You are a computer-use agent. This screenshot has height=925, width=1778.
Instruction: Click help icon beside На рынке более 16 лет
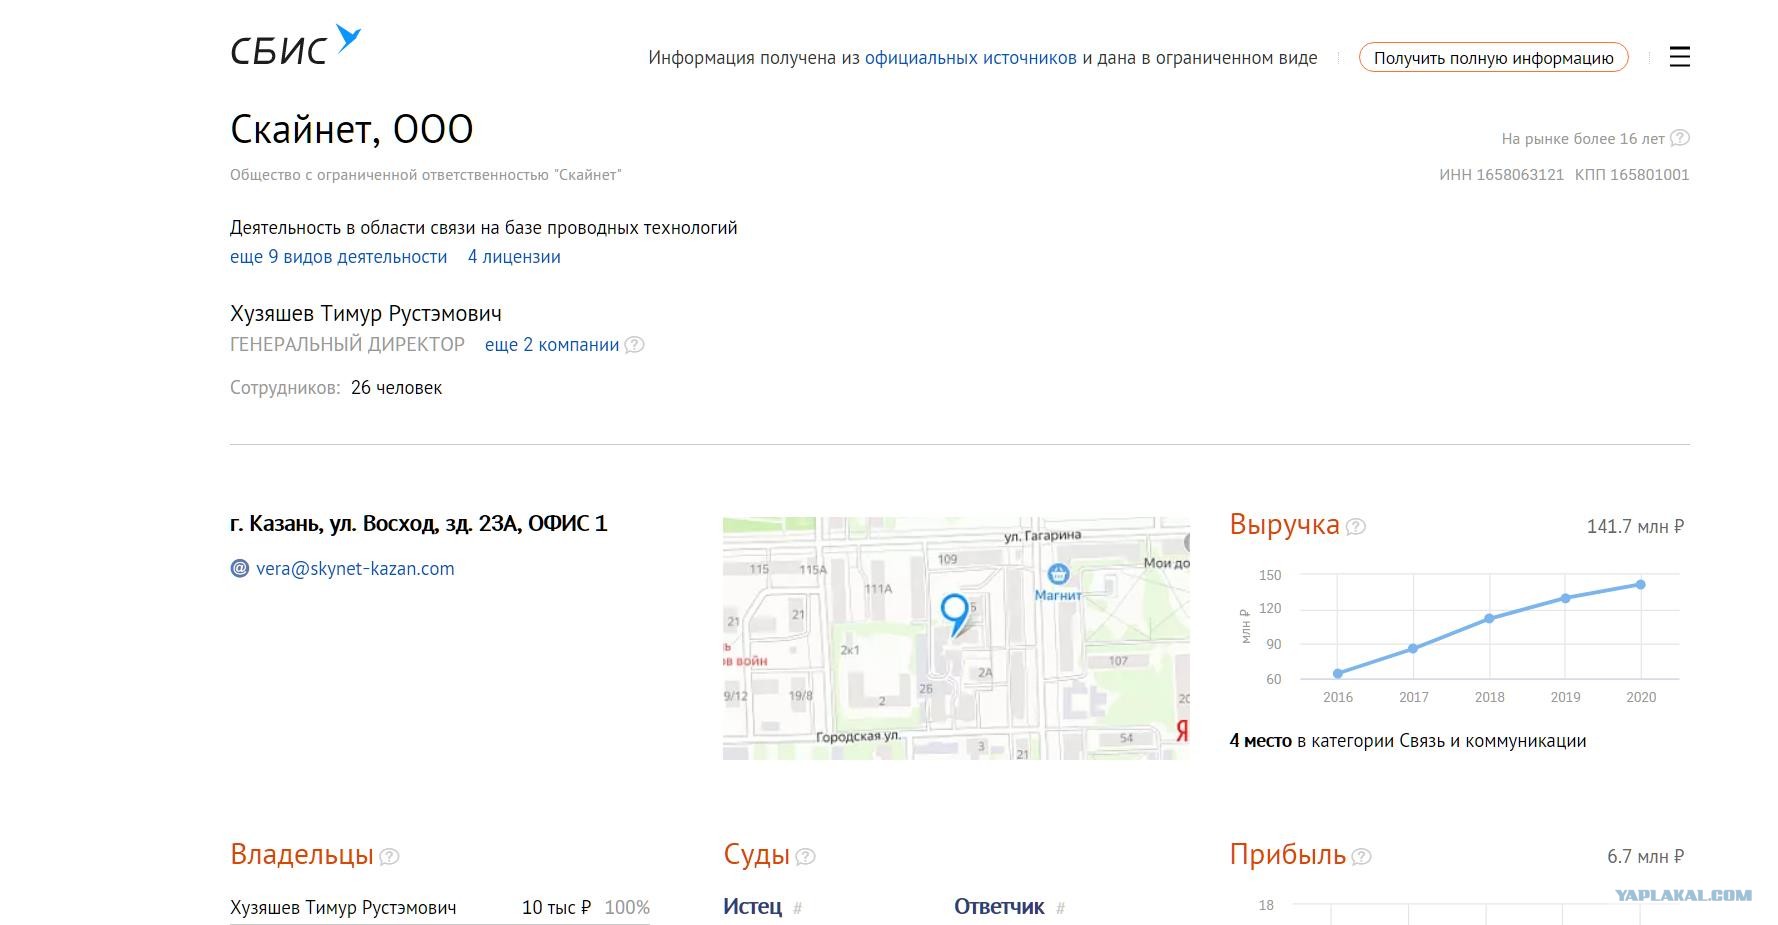[x=1680, y=138]
